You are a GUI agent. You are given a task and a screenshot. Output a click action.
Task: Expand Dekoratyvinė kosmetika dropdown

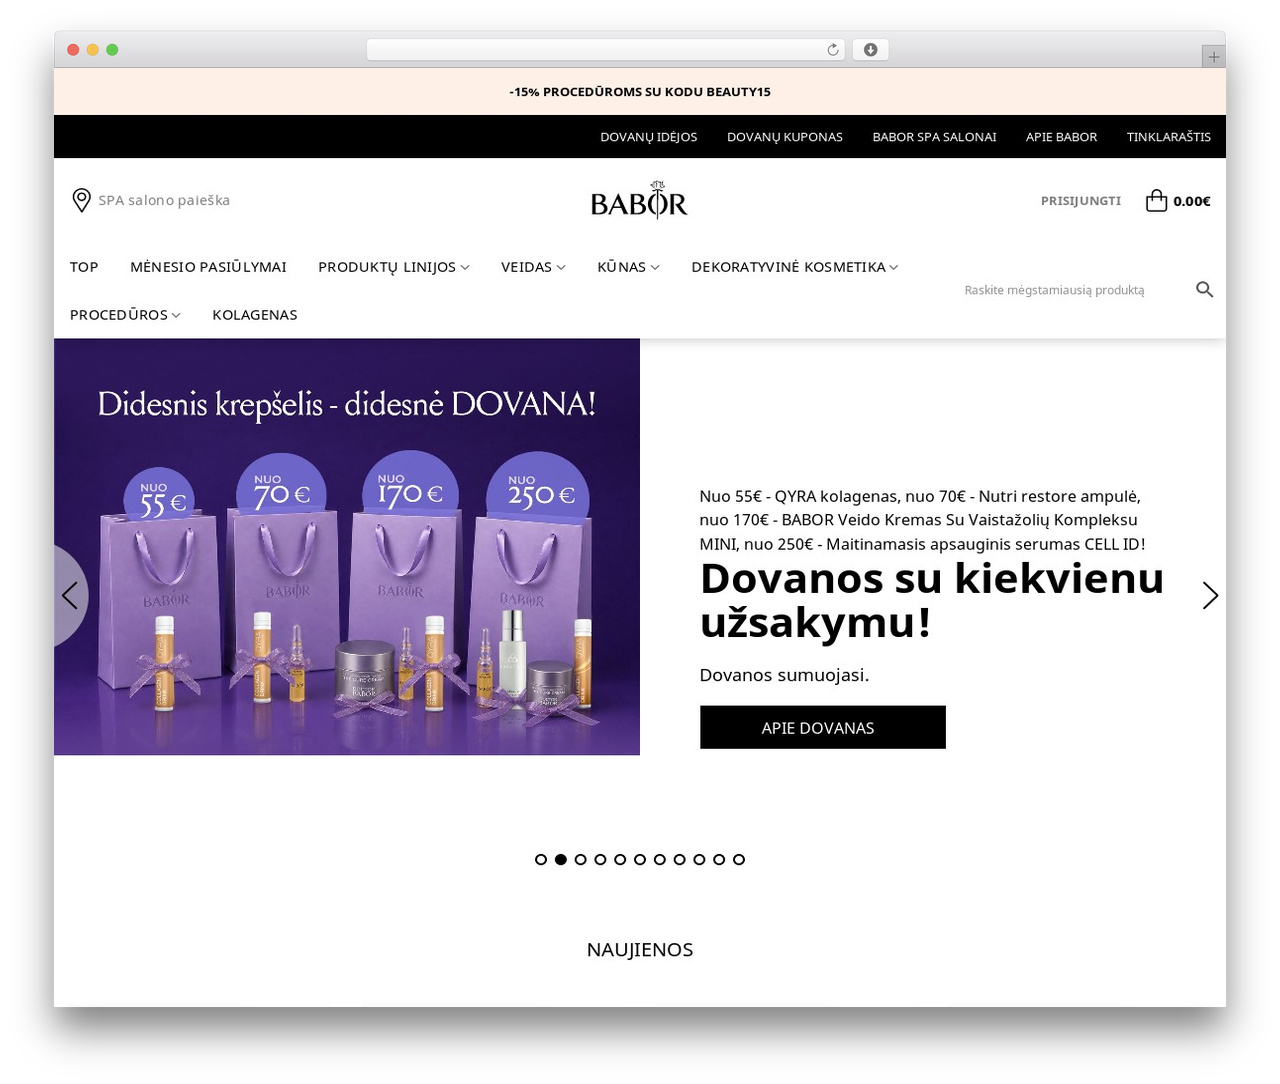click(794, 267)
